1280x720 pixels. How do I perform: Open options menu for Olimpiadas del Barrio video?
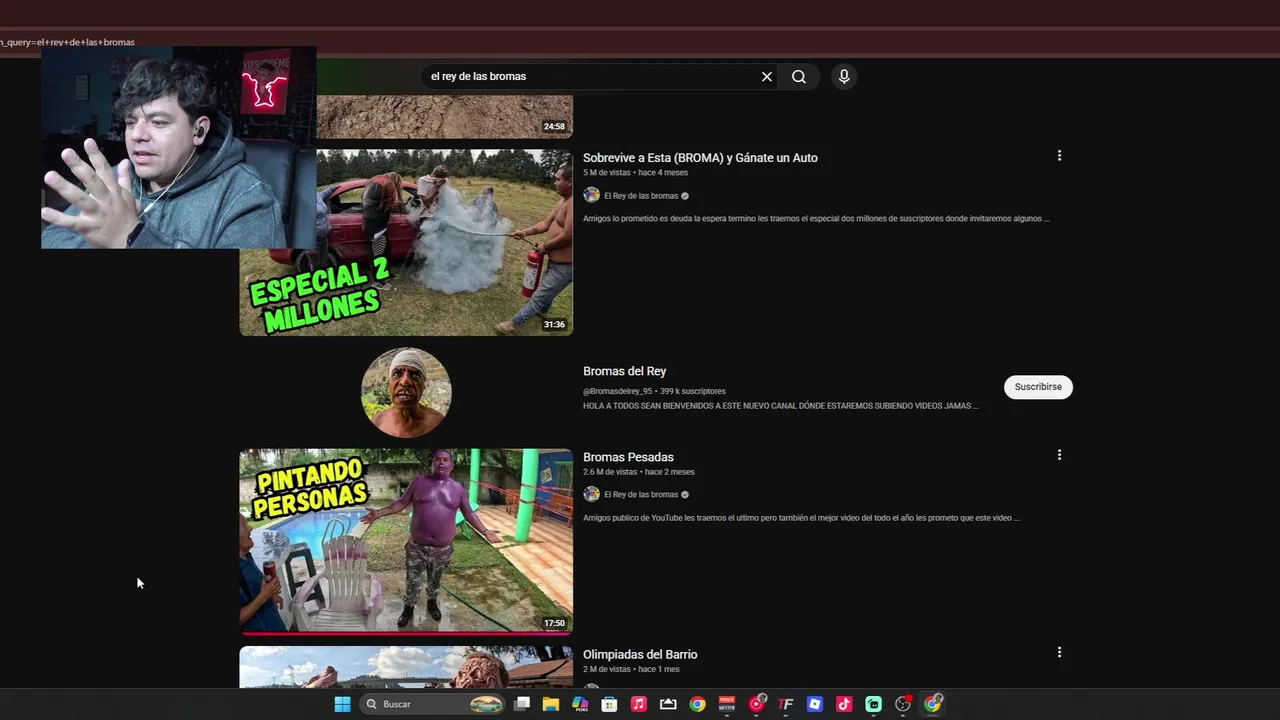click(x=1059, y=652)
